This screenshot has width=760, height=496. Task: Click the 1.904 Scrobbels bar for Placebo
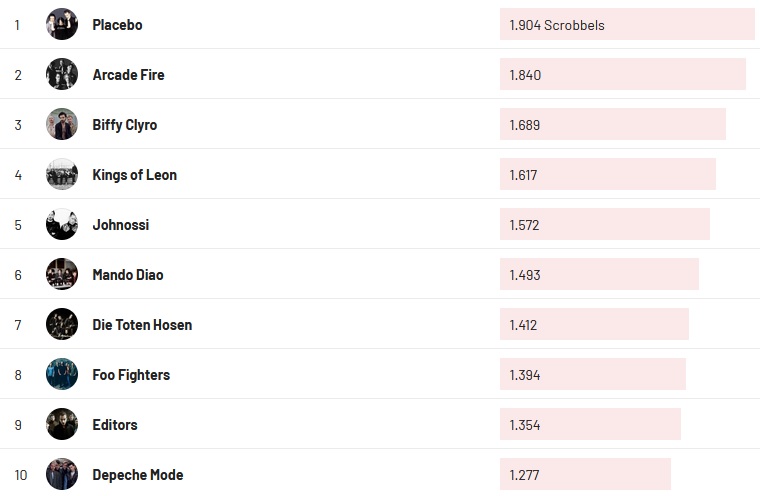tap(627, 25)
